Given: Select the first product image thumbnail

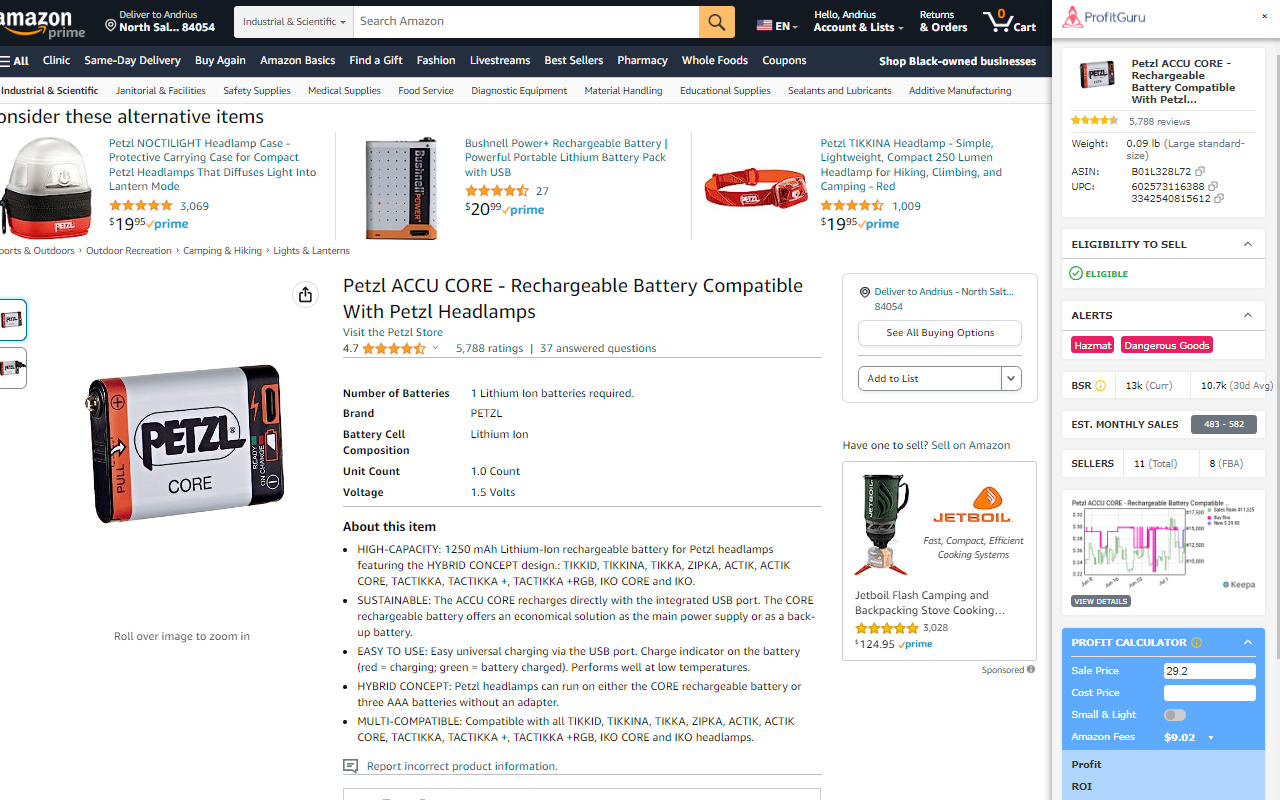Looking at the screenshot, I should click(12, 320).
